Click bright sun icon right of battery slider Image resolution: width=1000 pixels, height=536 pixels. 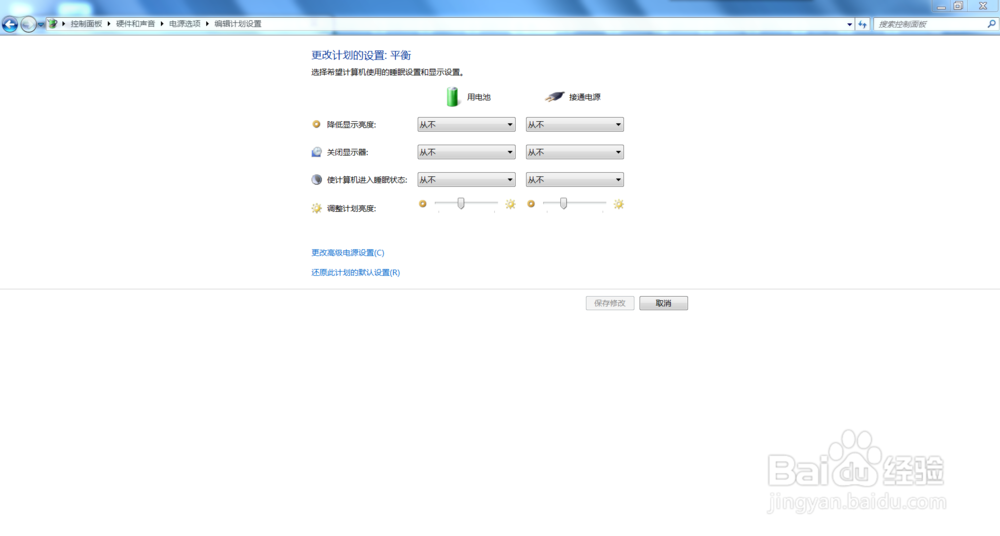coord(510,204)
